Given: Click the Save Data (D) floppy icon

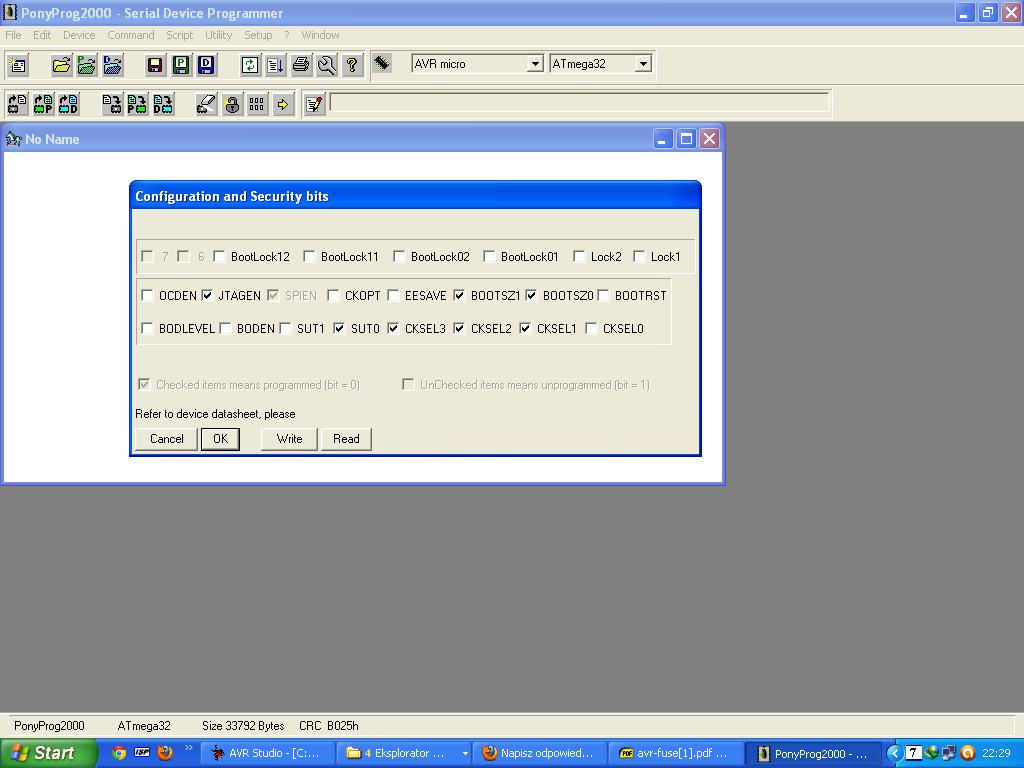Looking at the screenshot, I should pyautogui.click(x=206, y=65).
